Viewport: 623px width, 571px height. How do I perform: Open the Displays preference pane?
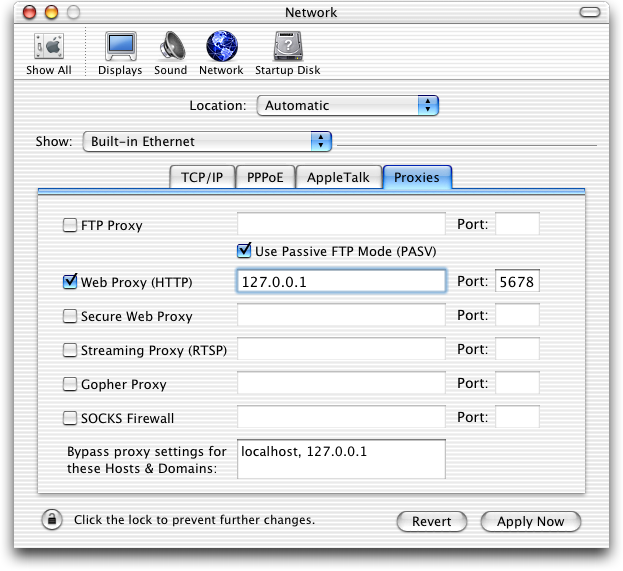[120, 54]
